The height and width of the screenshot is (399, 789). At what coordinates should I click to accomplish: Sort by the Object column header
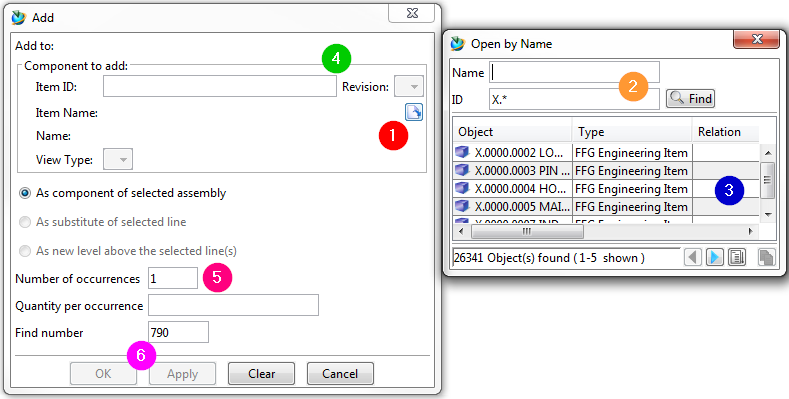[x=512, y=132]
